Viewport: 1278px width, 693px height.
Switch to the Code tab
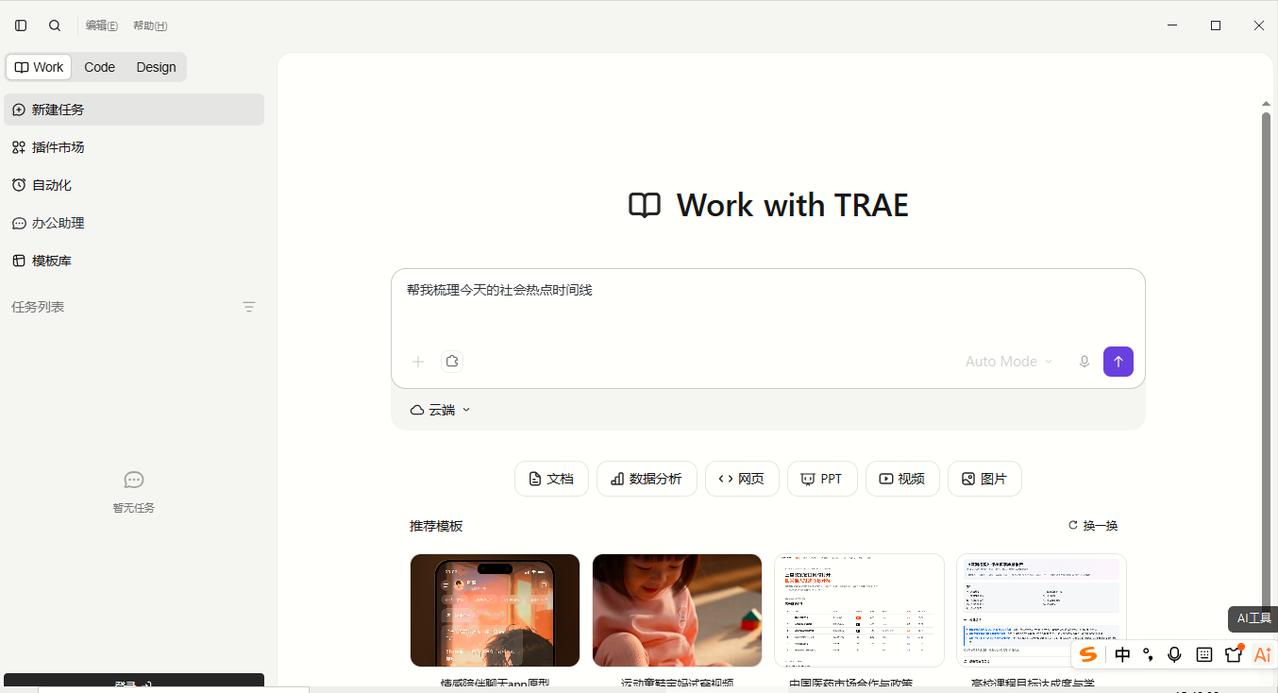(x=99, y=67)
